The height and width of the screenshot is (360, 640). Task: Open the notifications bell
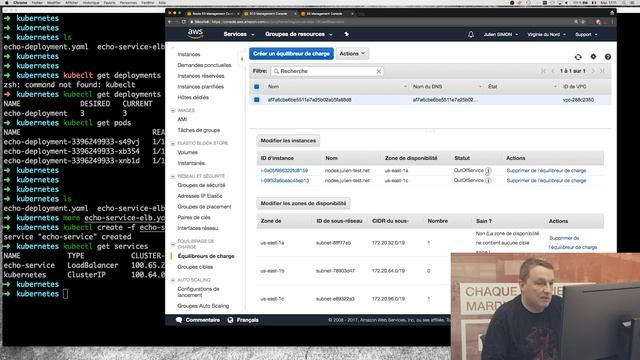pos(471,34)
